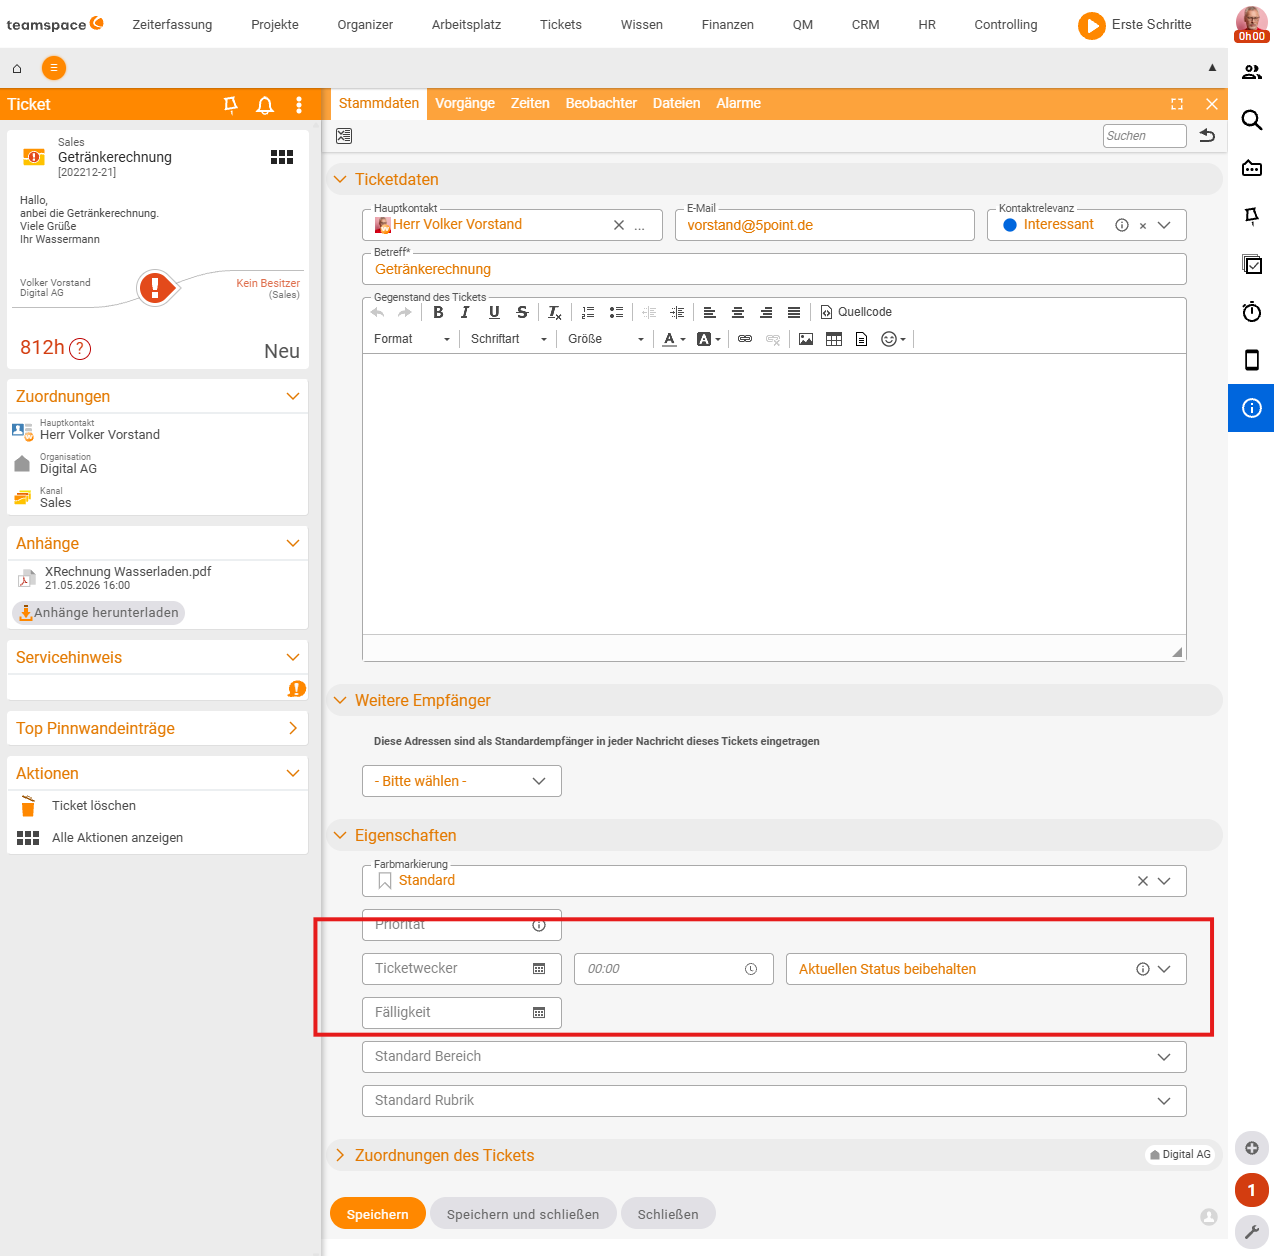Open Kontaktrelevanz Interessant dropdown

(x=1164, y=225)
